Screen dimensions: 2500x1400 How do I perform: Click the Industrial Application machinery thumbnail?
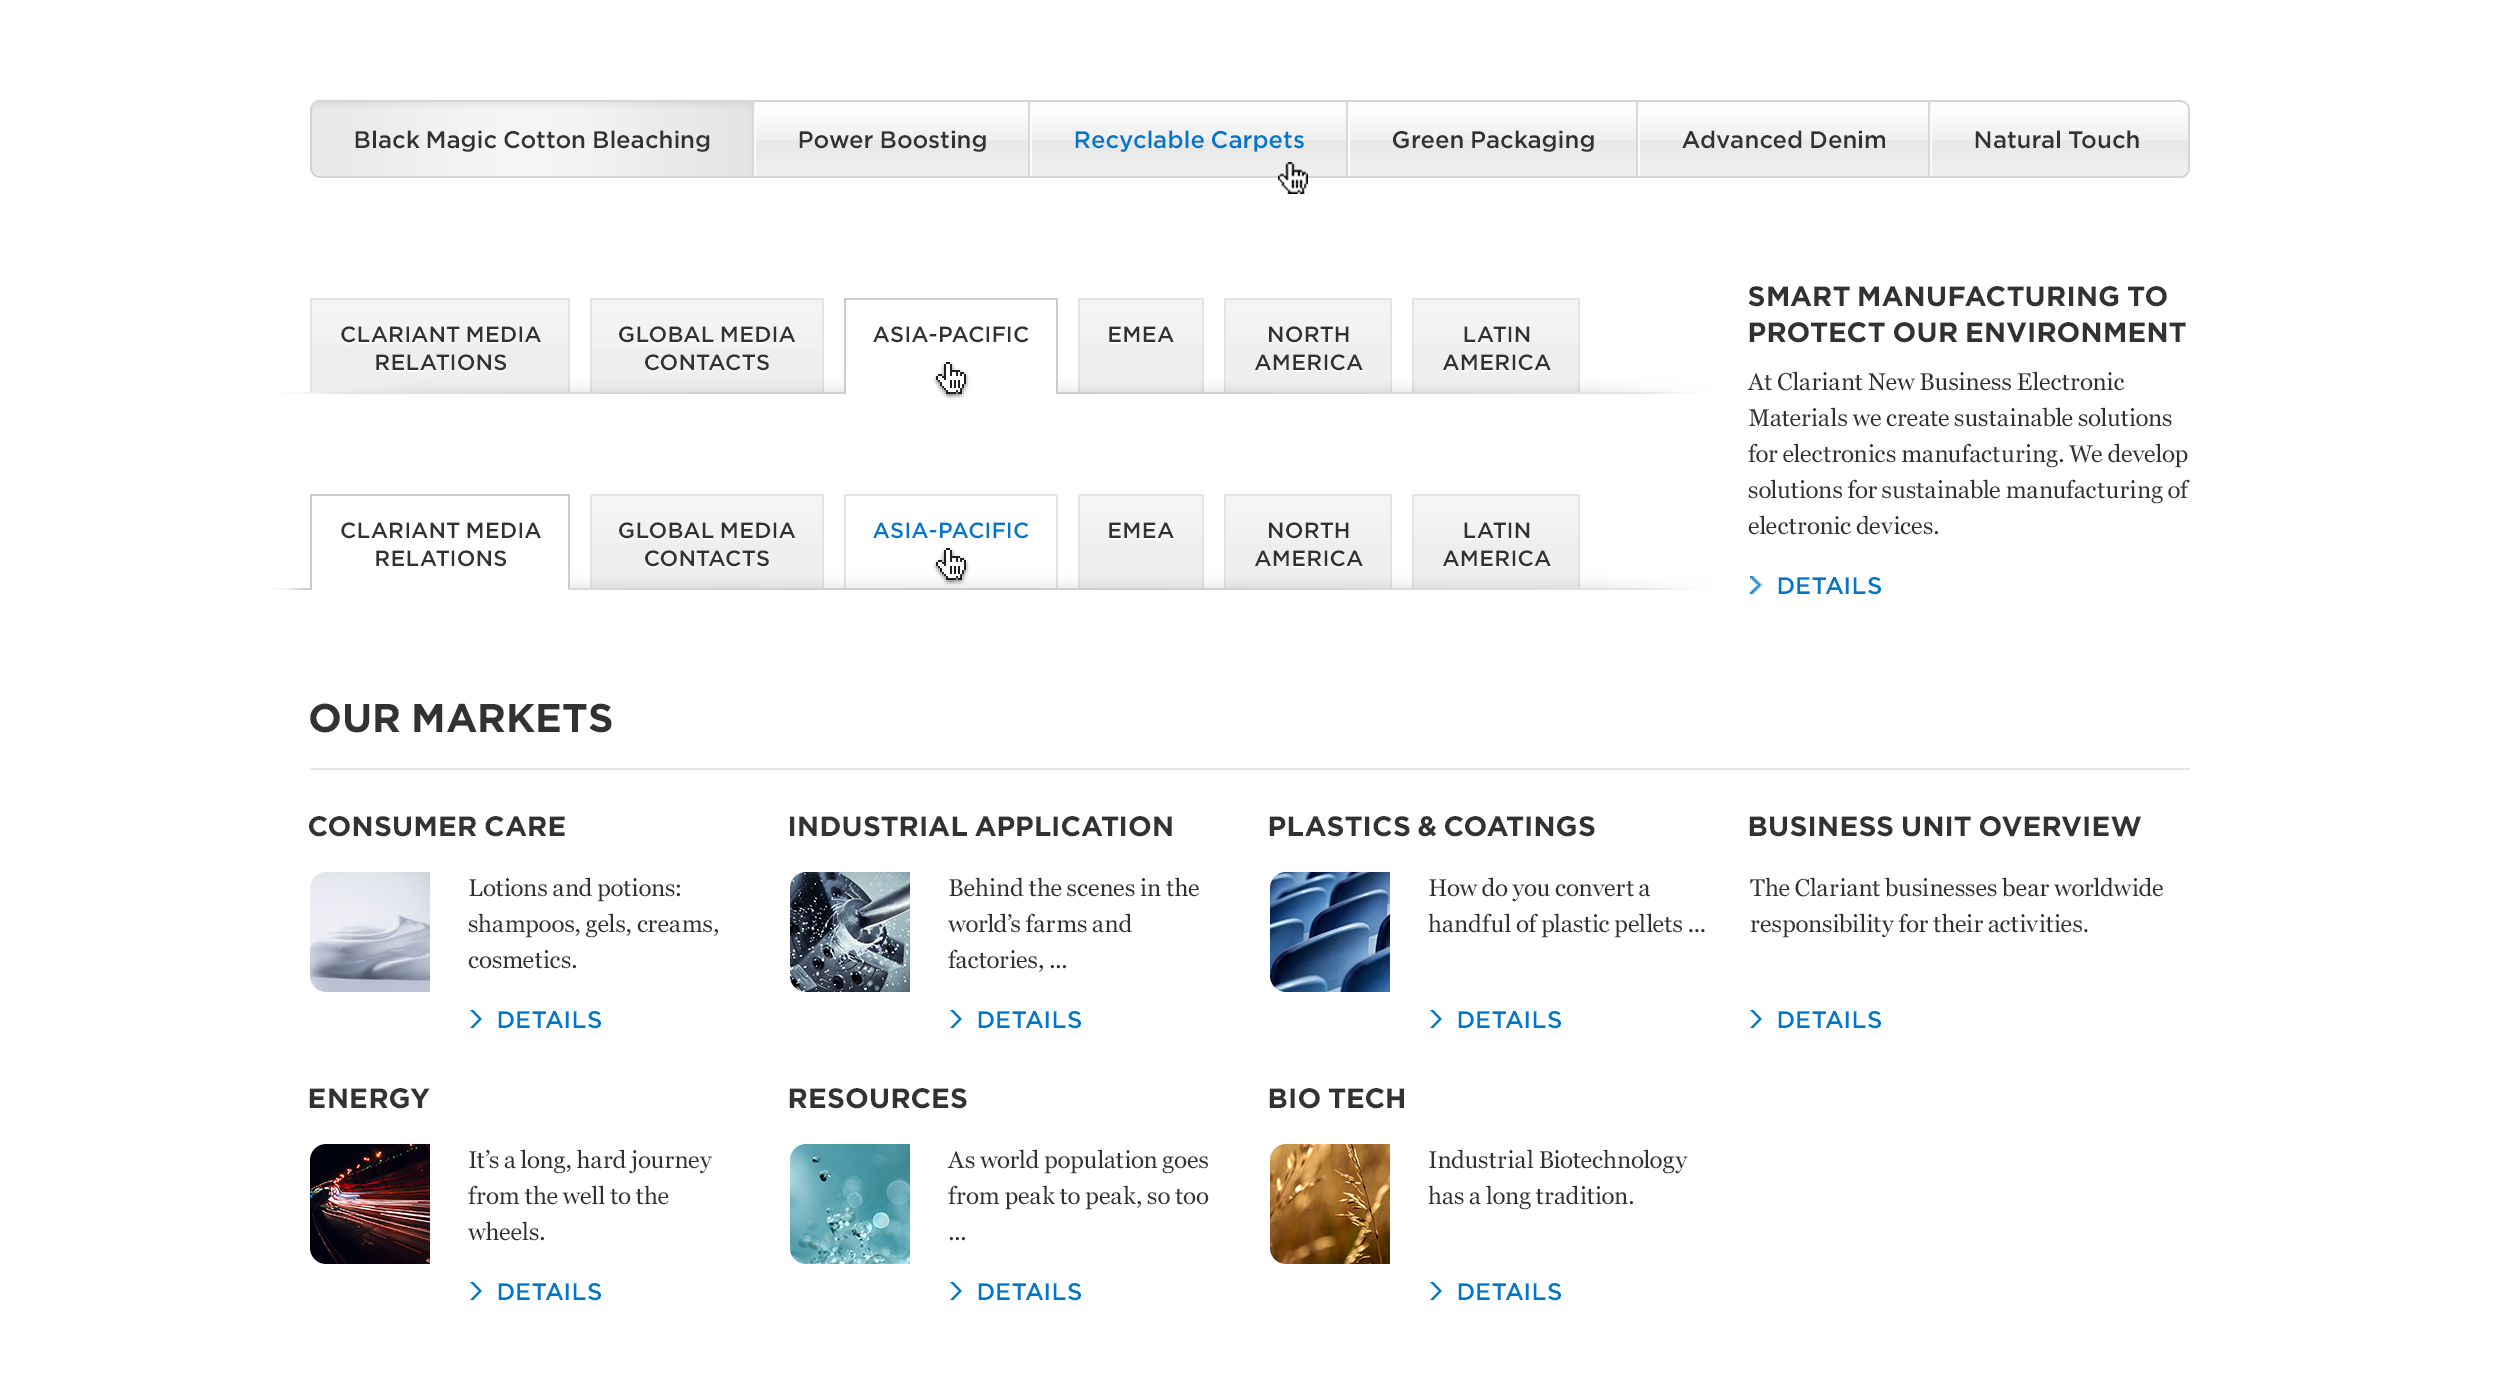[x=850, y=932]
